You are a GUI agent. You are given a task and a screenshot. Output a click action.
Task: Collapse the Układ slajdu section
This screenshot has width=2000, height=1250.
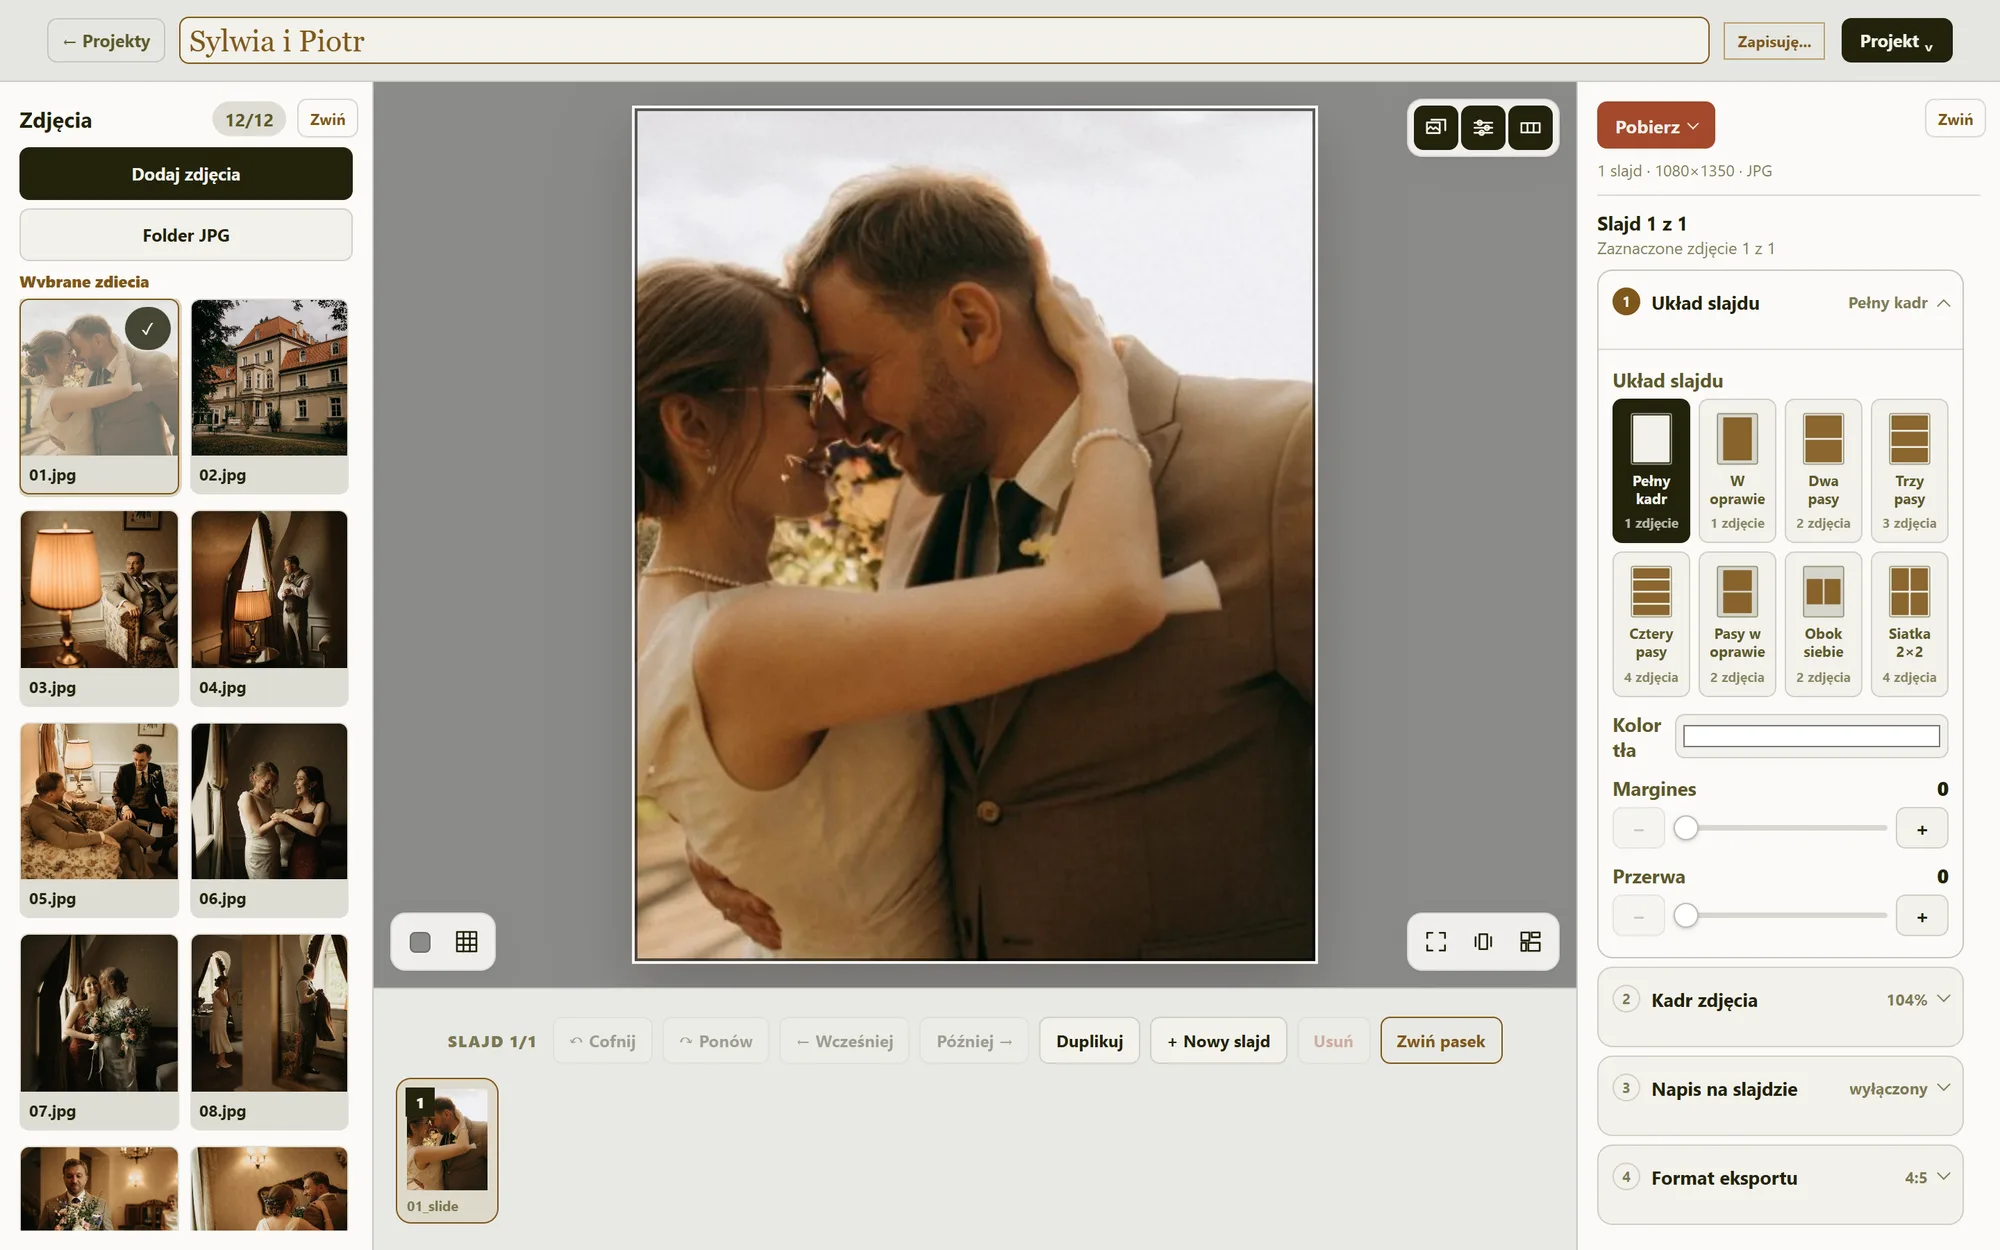[1780, 303]
